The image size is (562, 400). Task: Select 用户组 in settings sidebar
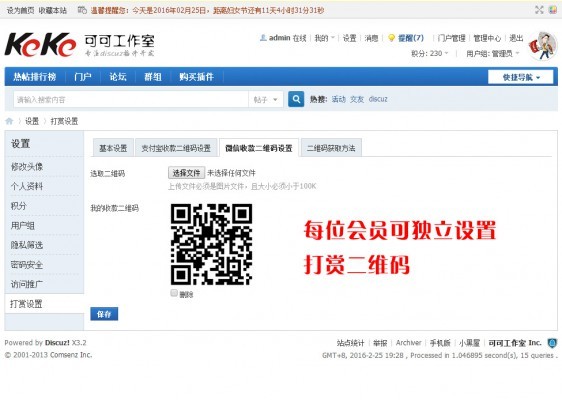tap(23, 225)
